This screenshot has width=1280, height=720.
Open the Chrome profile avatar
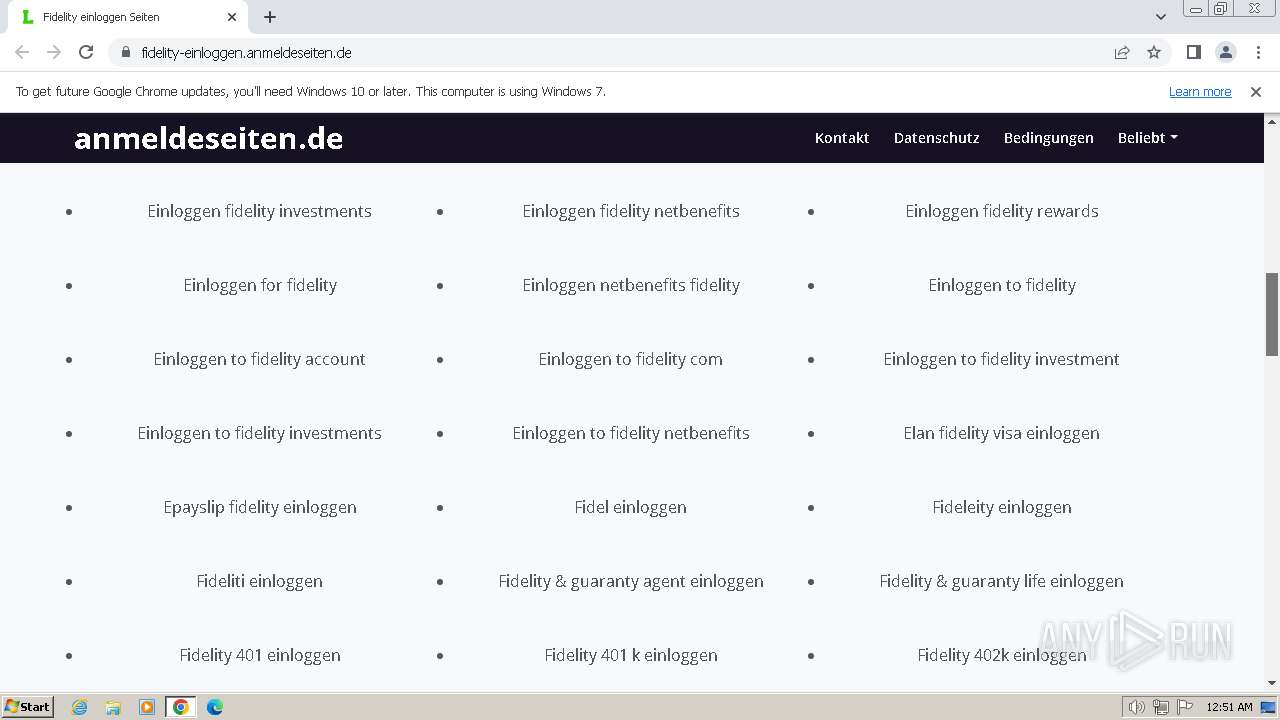click(1226, 52)
